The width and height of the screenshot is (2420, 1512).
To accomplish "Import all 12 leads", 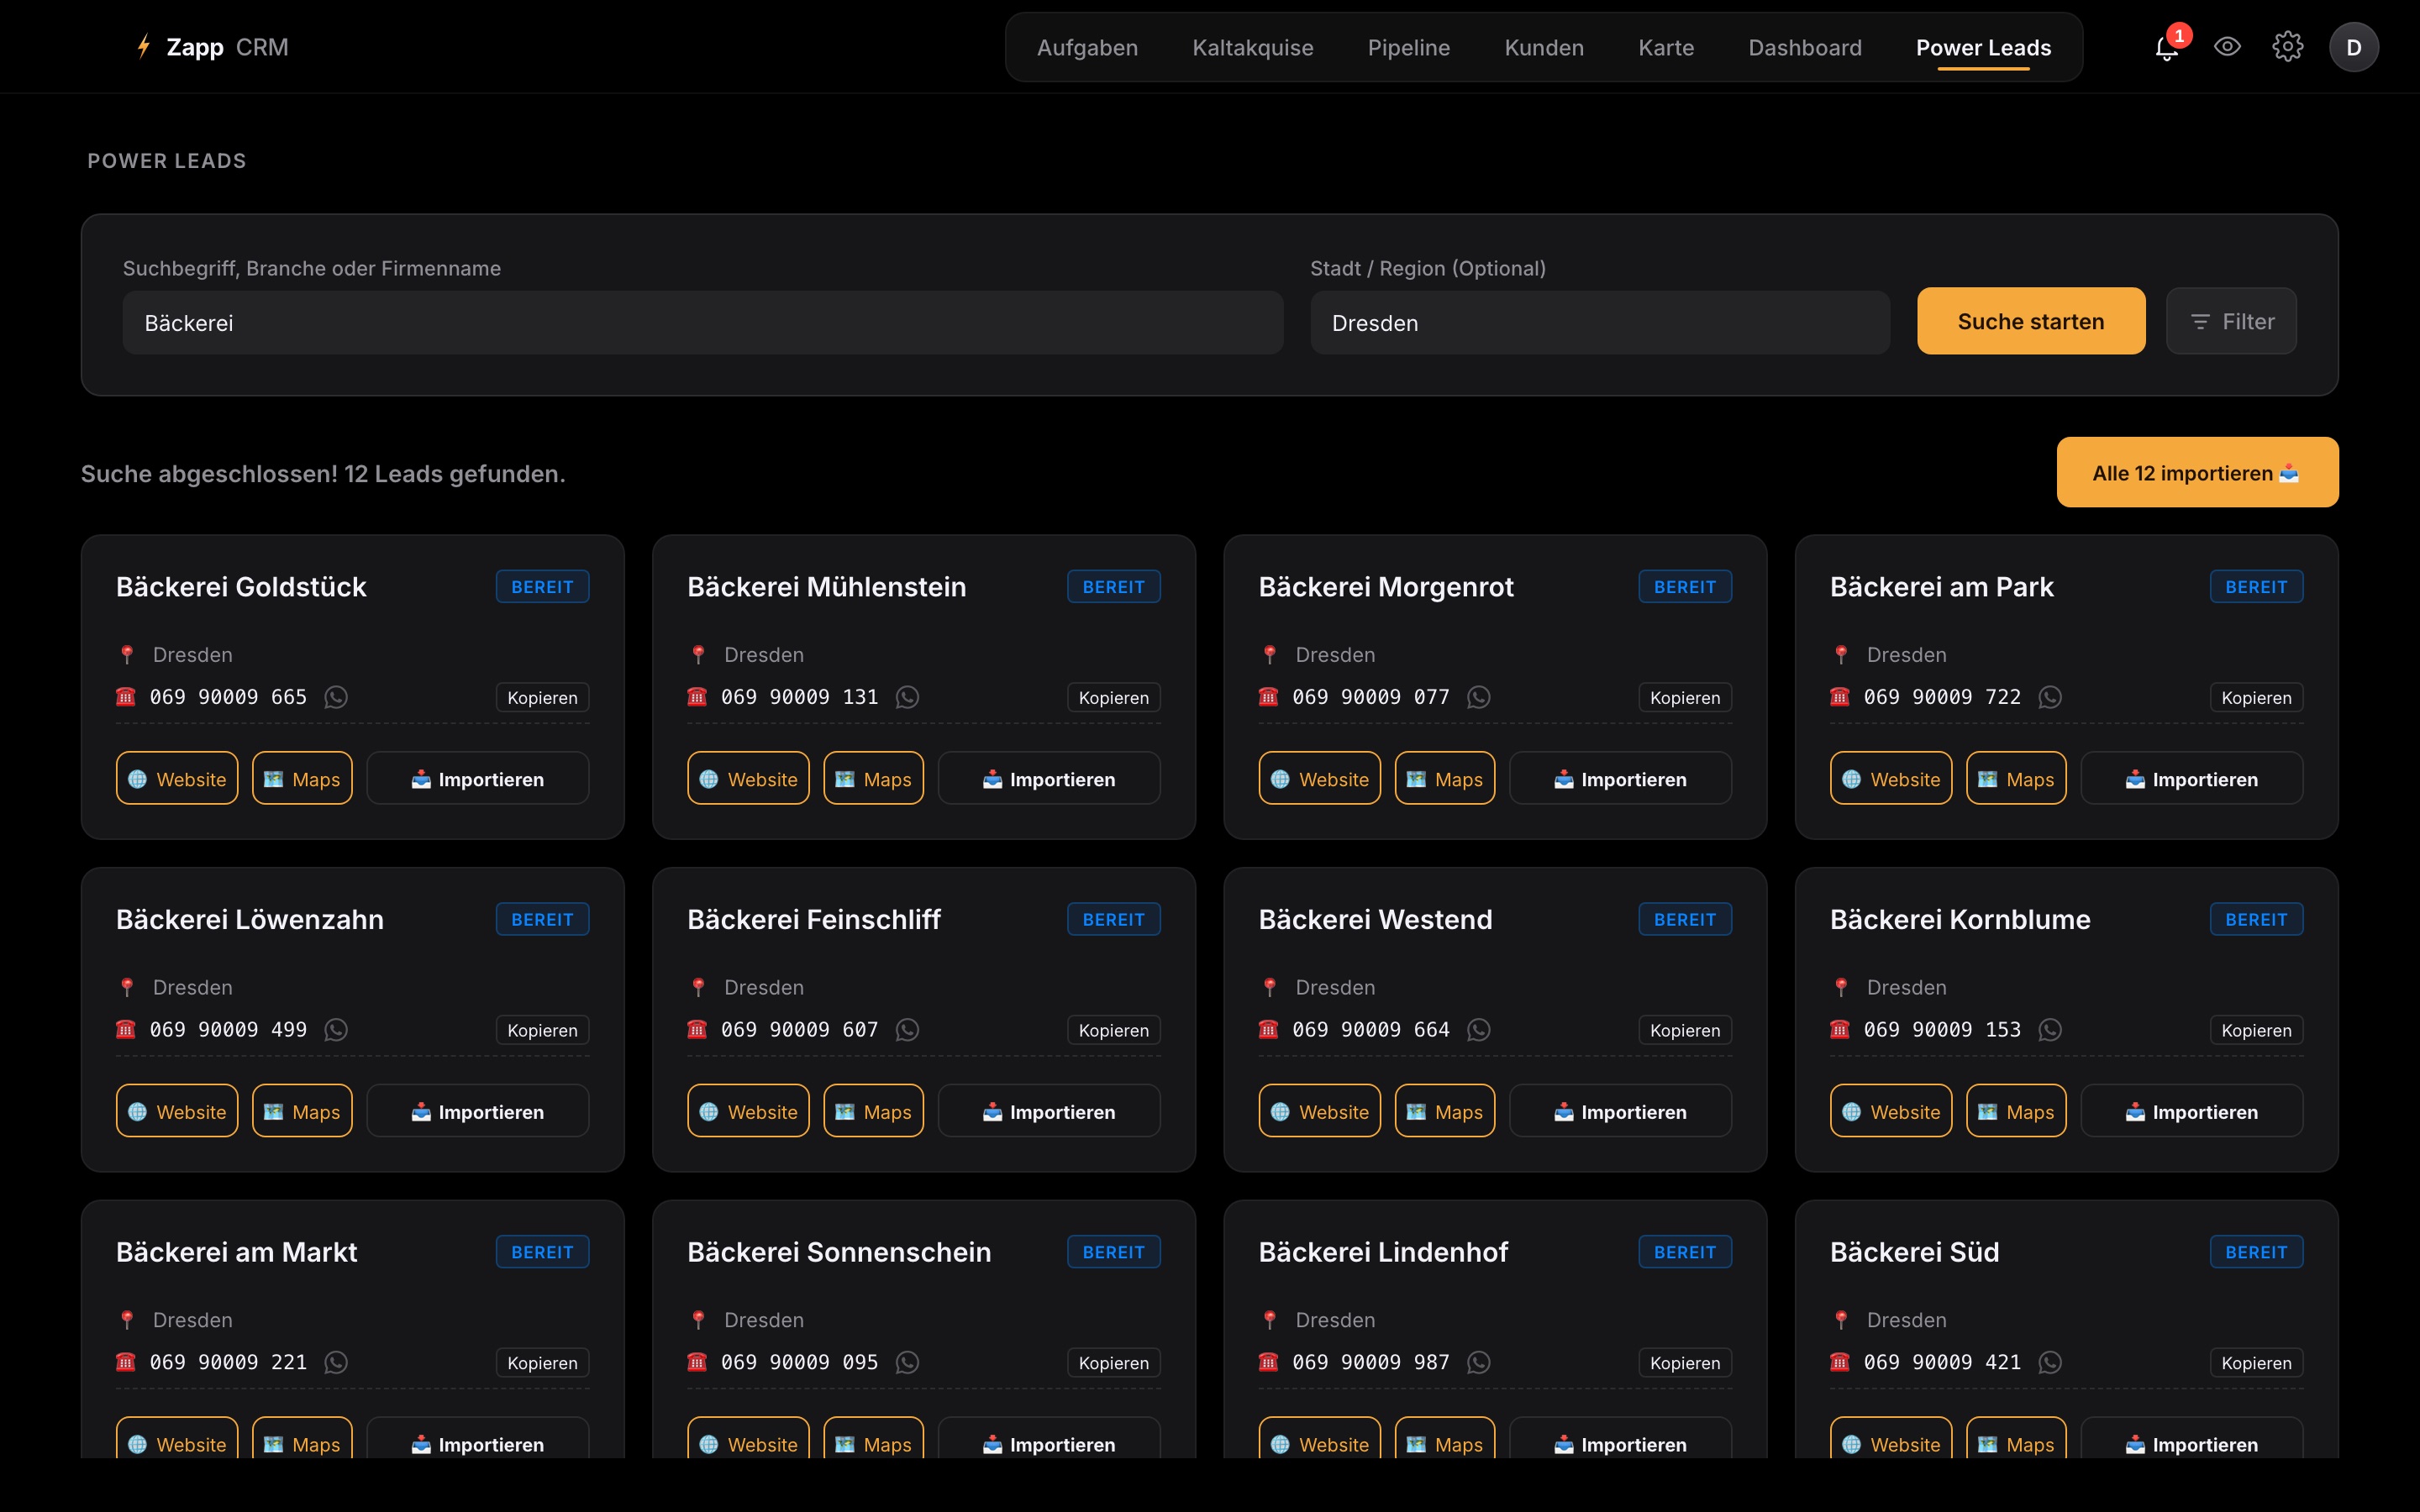I will pos(2197,472).
